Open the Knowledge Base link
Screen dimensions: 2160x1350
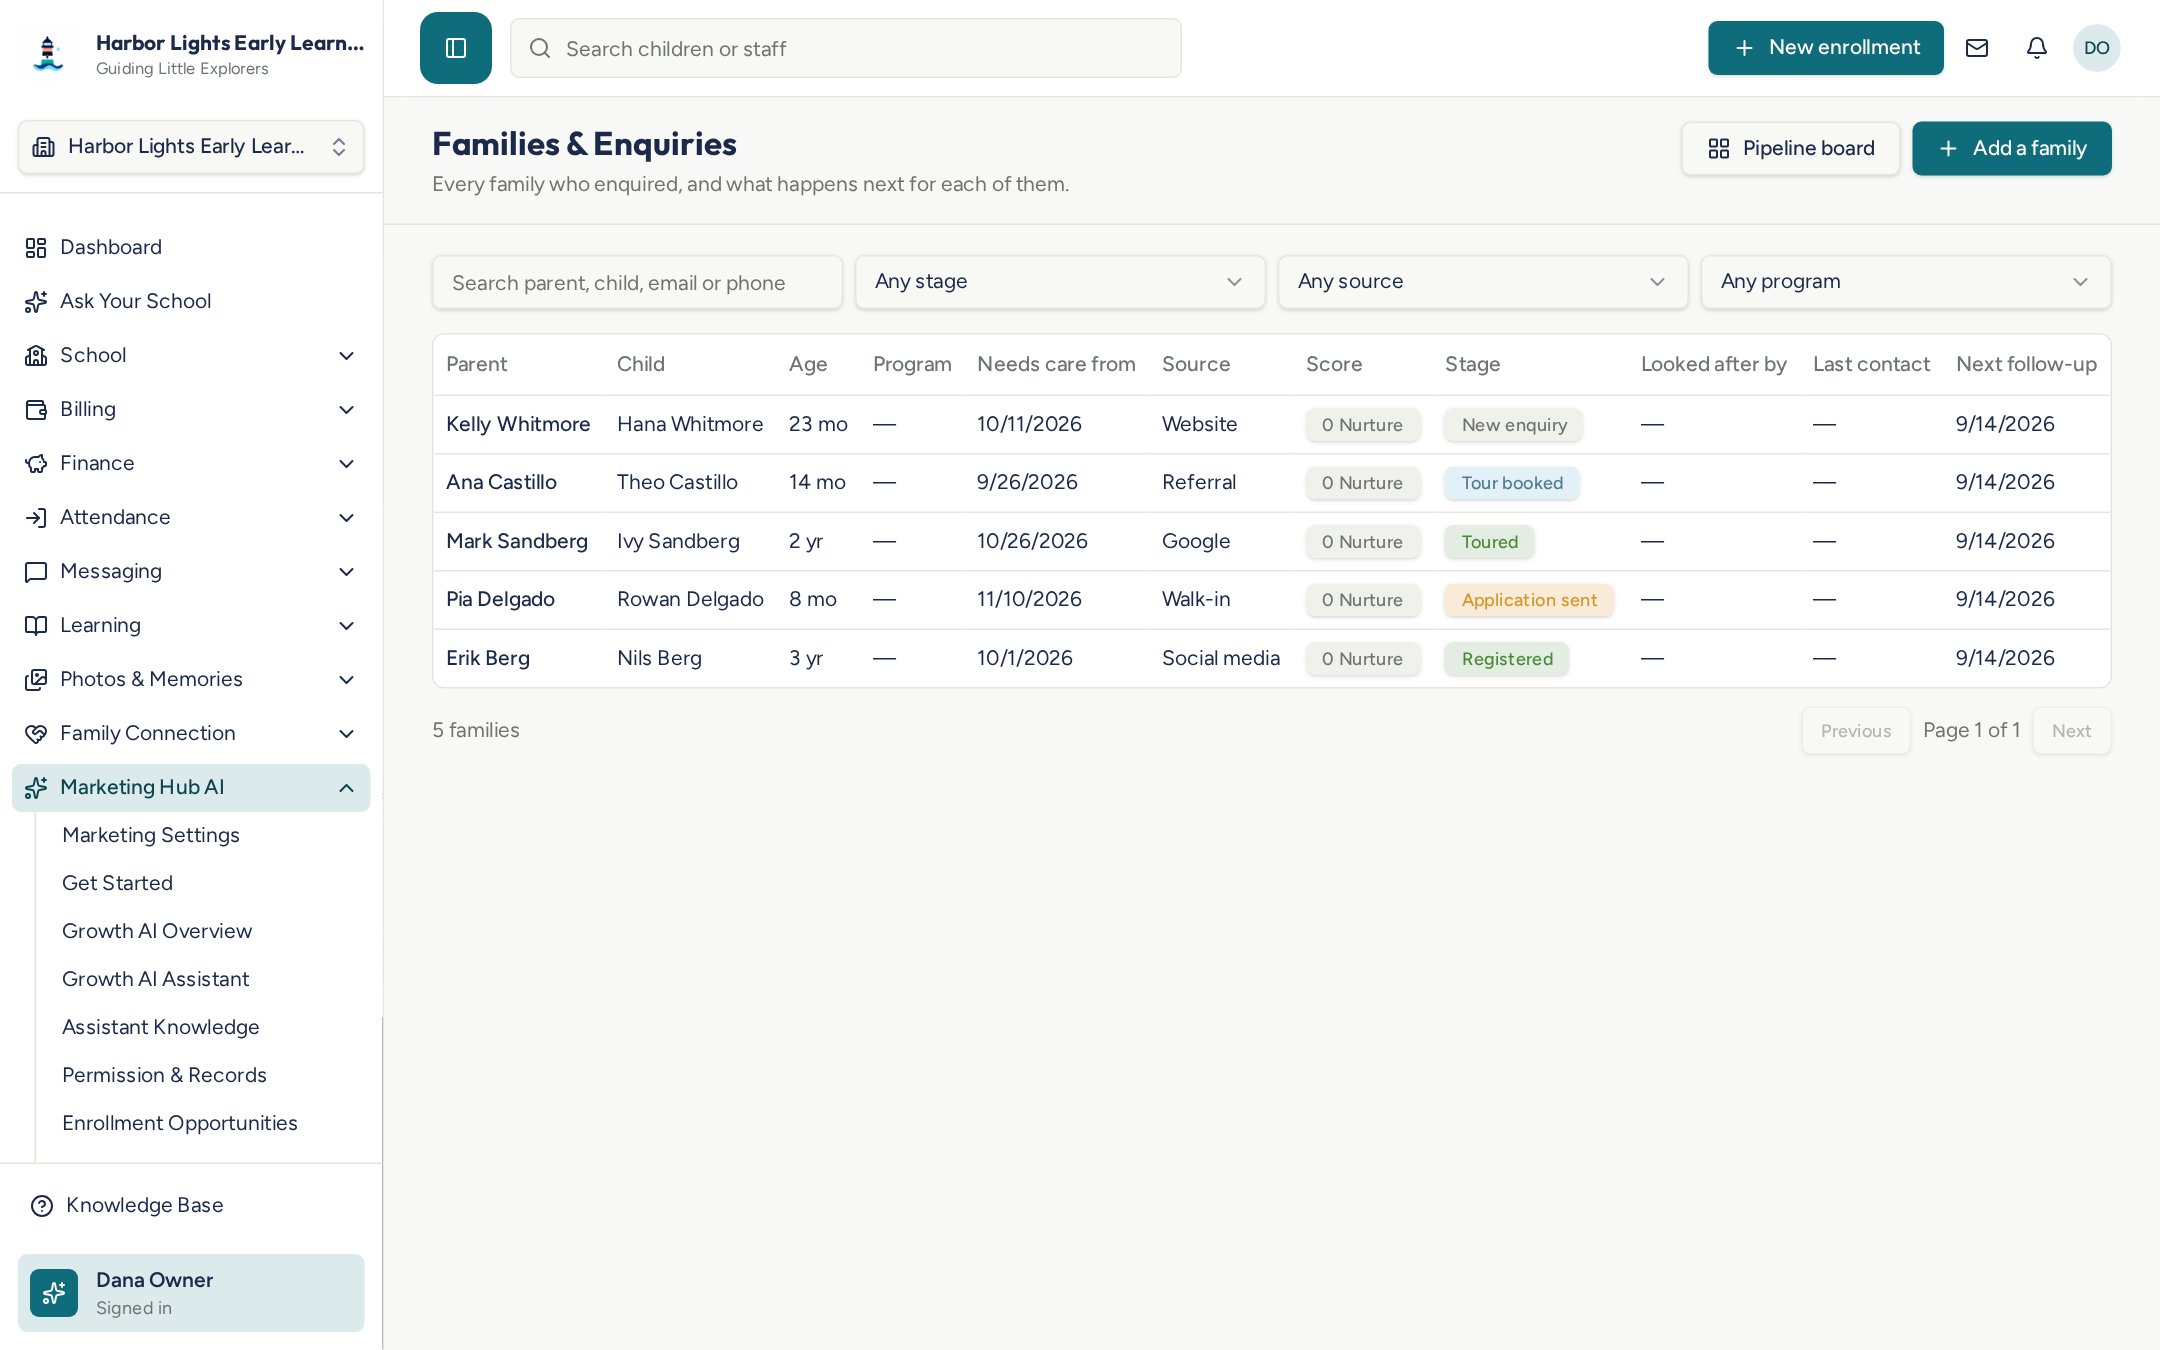(145, 1205)
